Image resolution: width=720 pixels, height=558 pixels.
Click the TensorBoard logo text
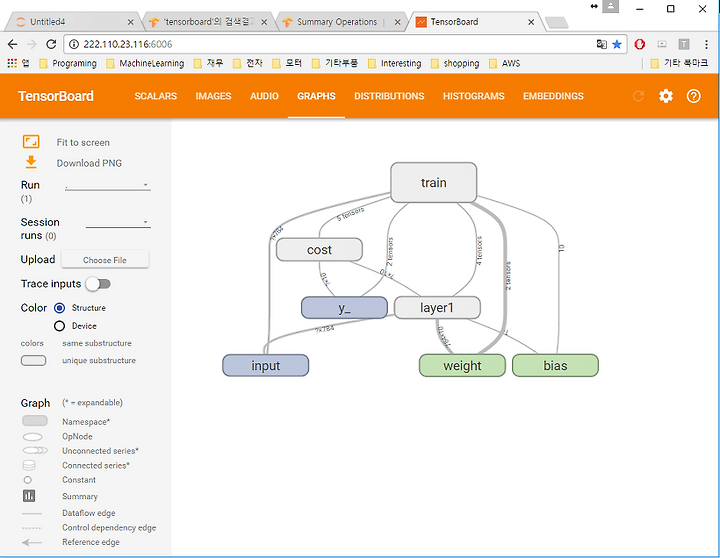click(56, 96)
